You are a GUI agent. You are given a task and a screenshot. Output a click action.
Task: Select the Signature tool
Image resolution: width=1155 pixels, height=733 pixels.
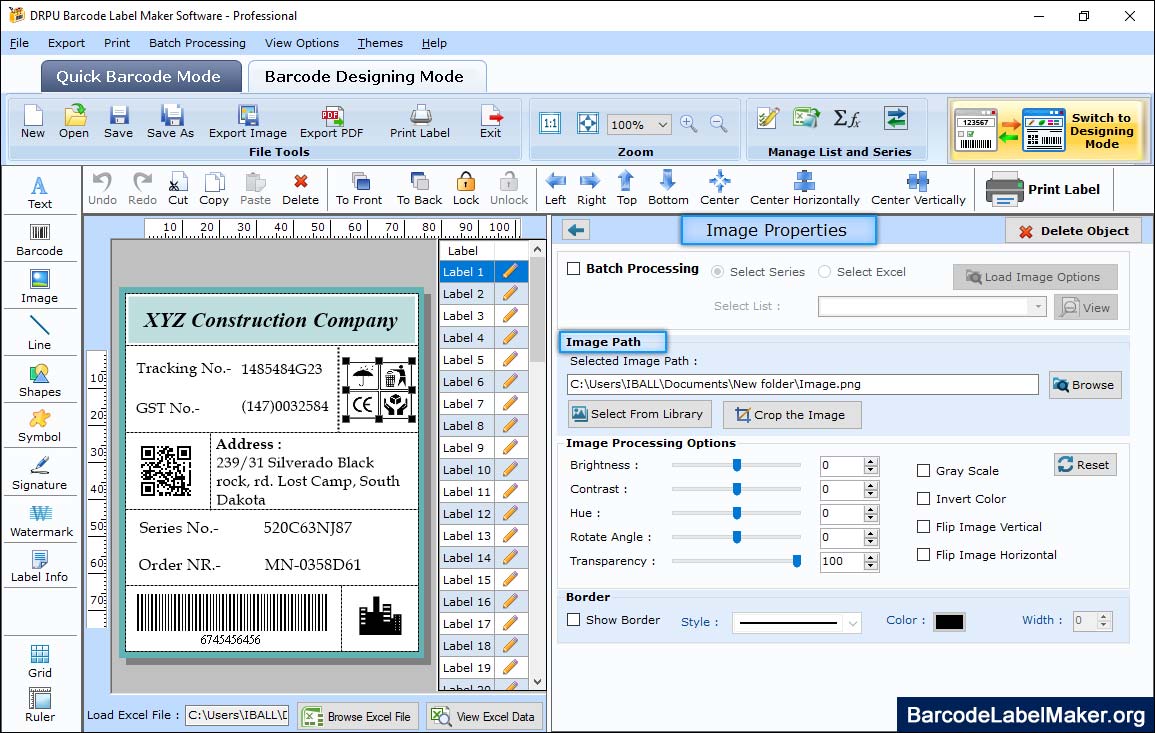(40, 474)
